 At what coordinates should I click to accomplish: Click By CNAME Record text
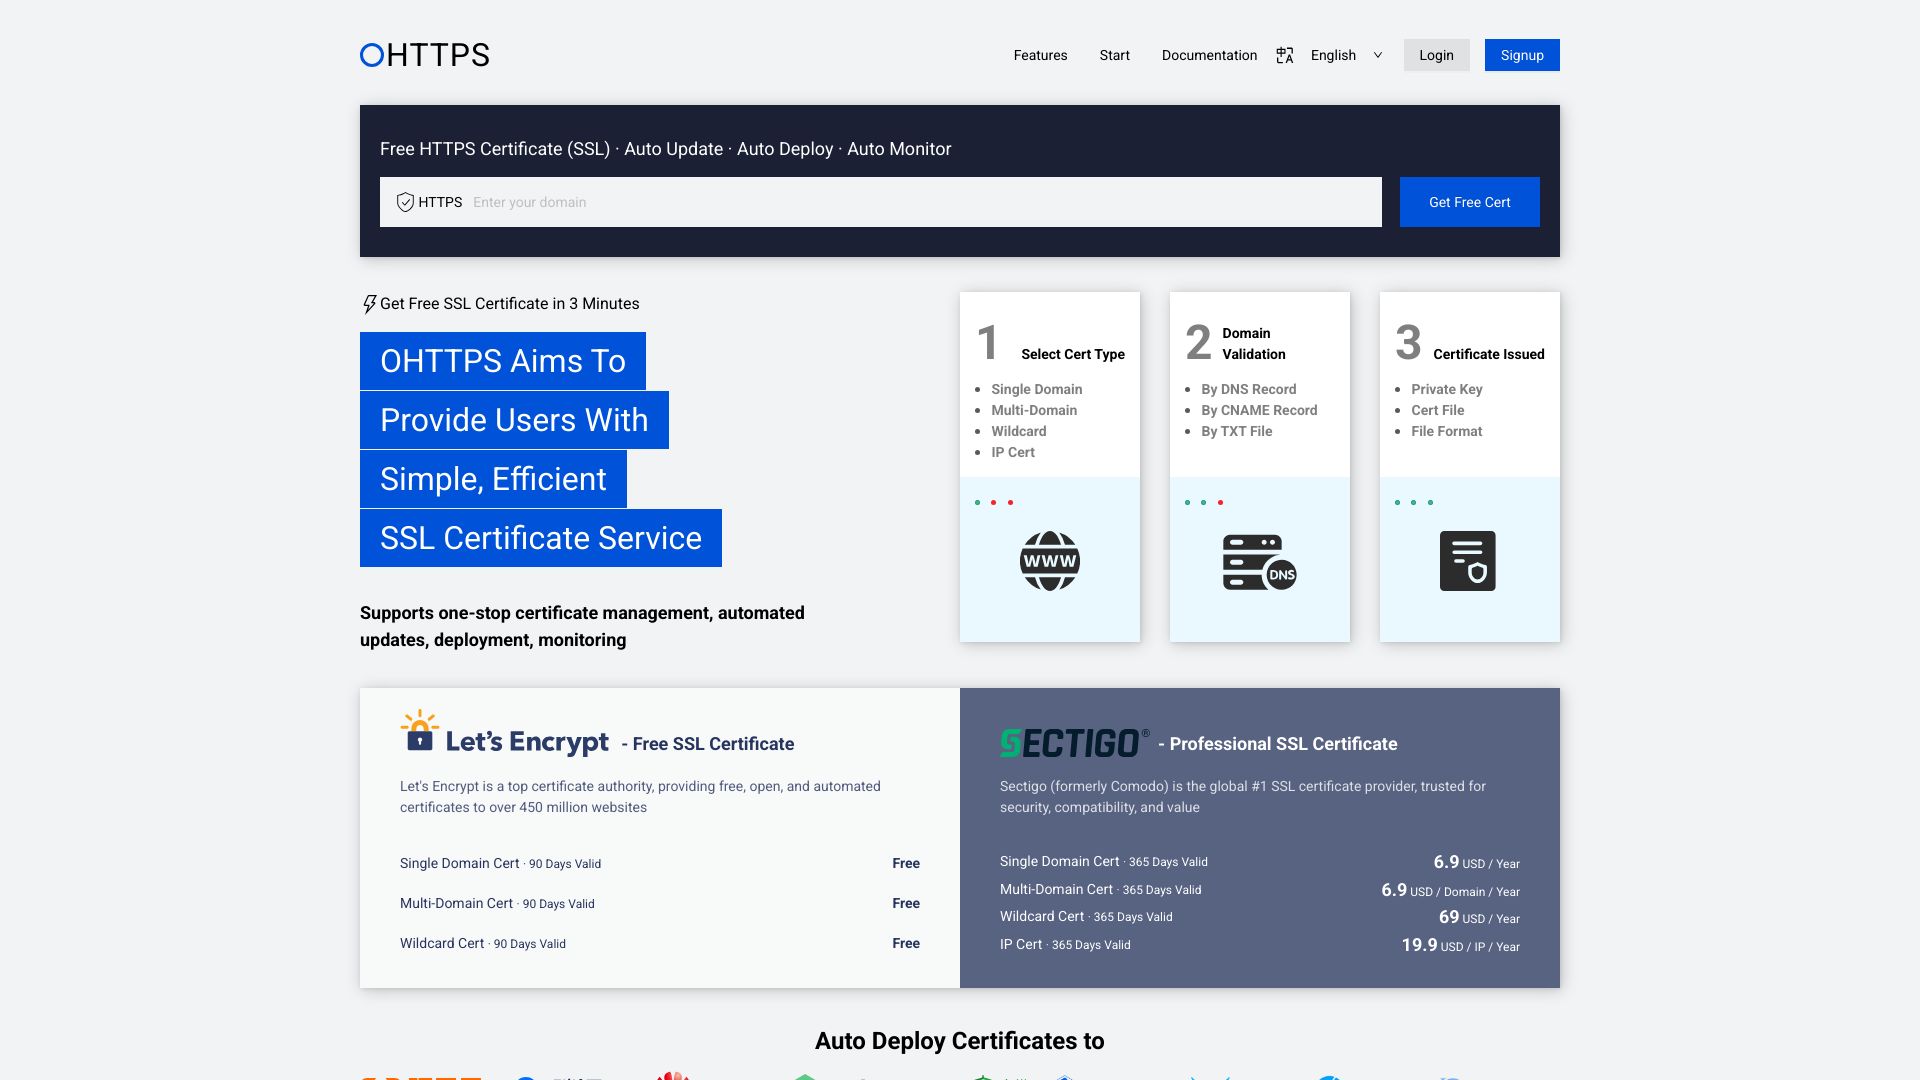pyautogui.click(x=1259, y=410)
